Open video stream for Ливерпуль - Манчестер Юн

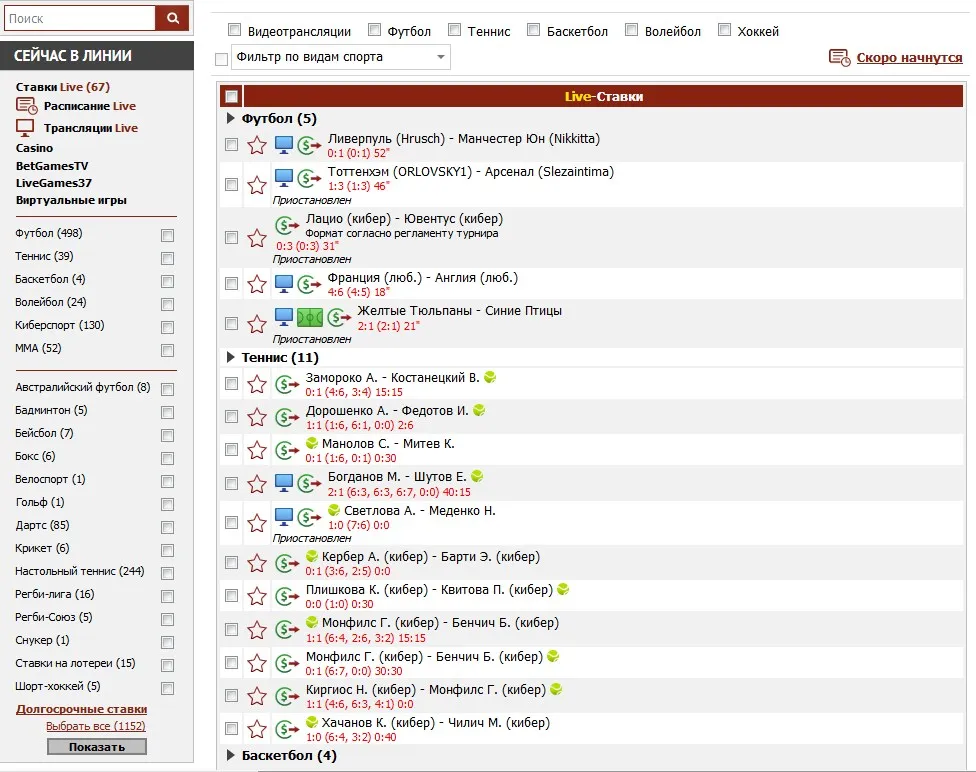point(284,145)
